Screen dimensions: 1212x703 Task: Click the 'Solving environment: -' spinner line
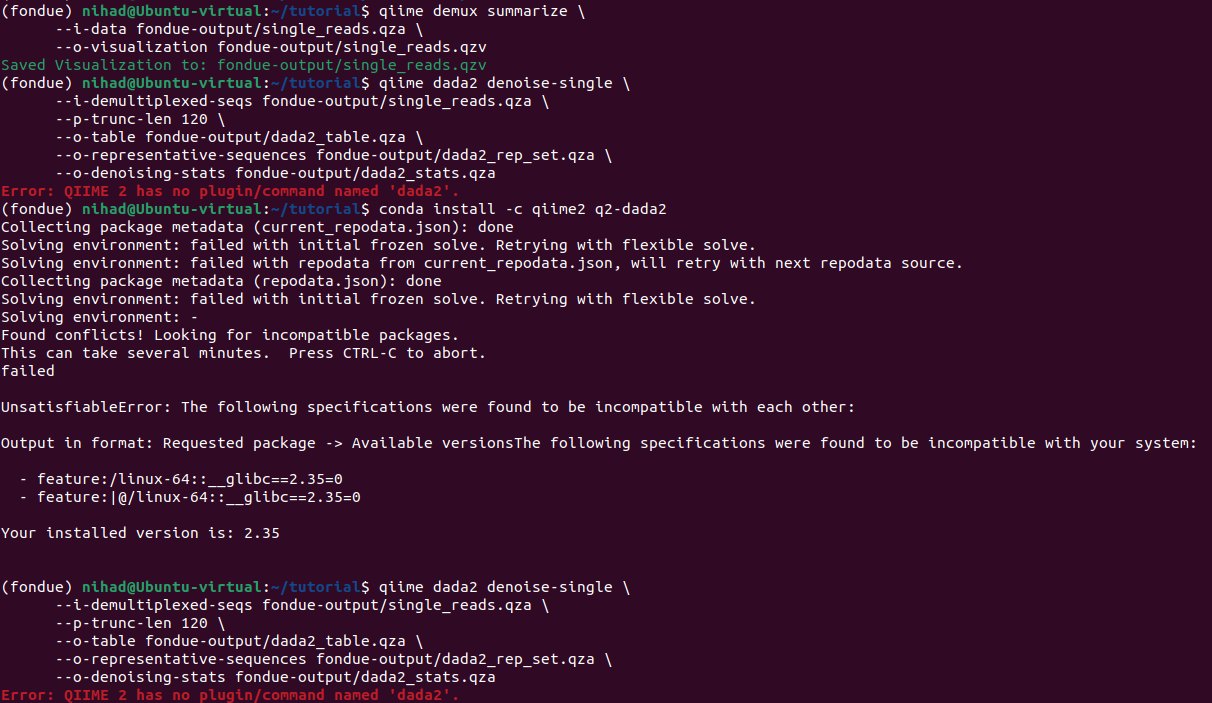(x=100, y=317)
